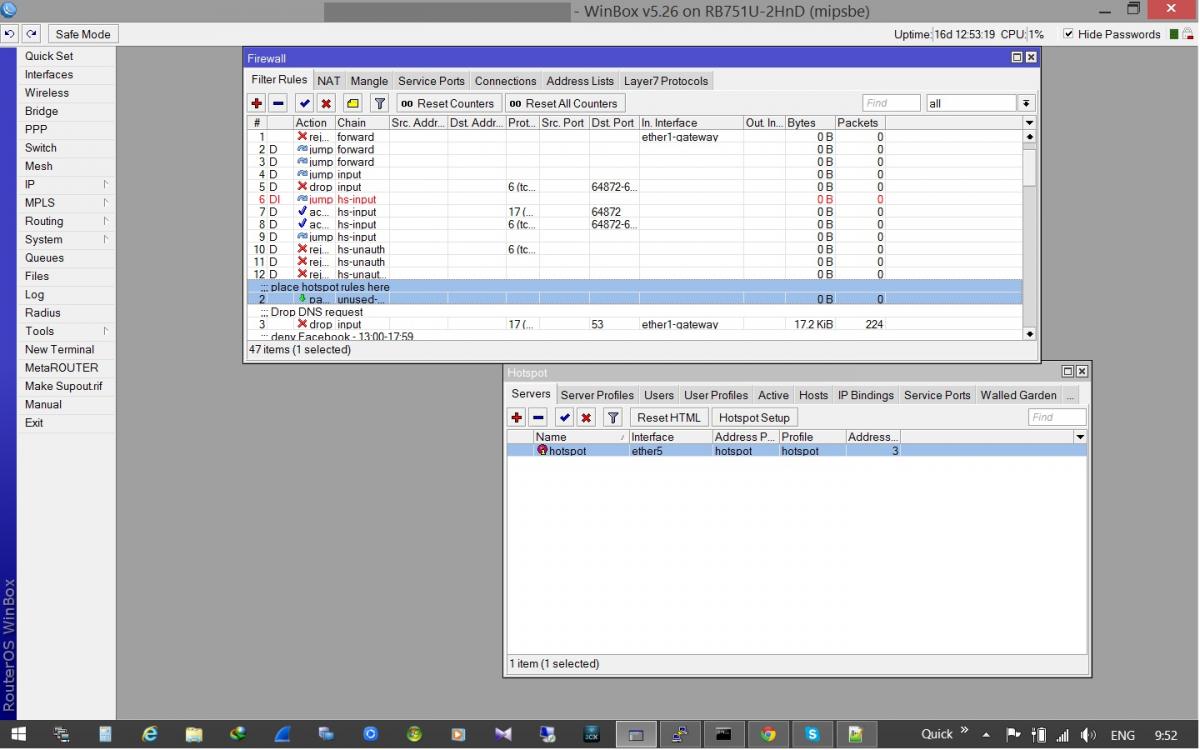
Task: Add comment to the firewall rule
Action: (352, 103)
